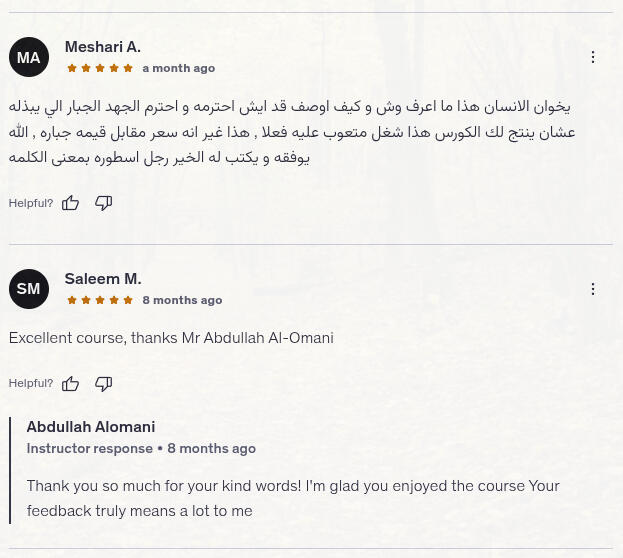
Task: Click the "a month ago" review timestamp
Action: 179,68
